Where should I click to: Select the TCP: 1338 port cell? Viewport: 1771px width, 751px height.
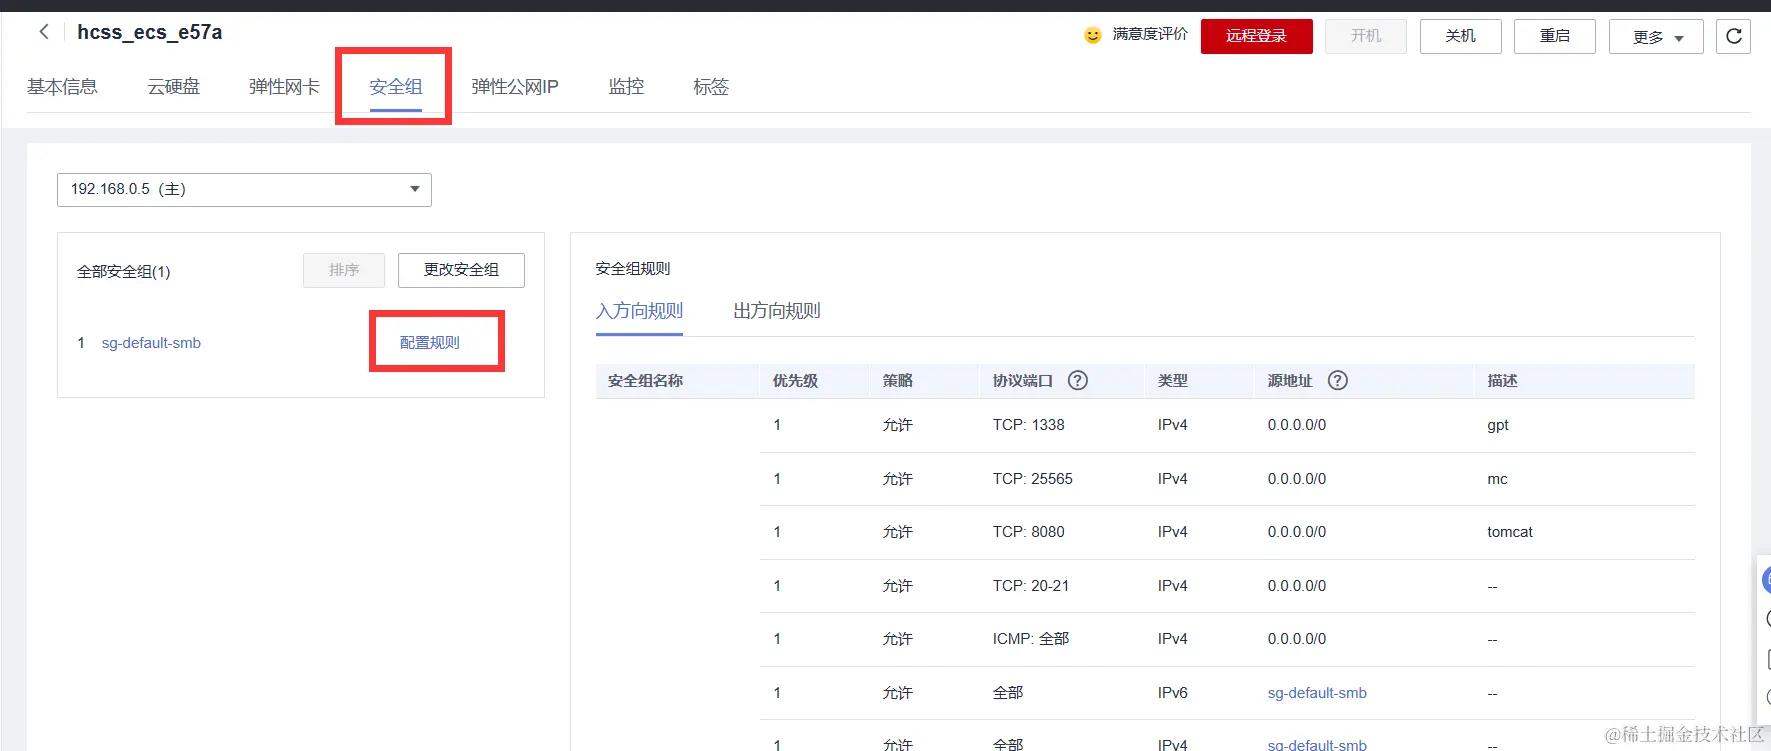[1028, 425]
